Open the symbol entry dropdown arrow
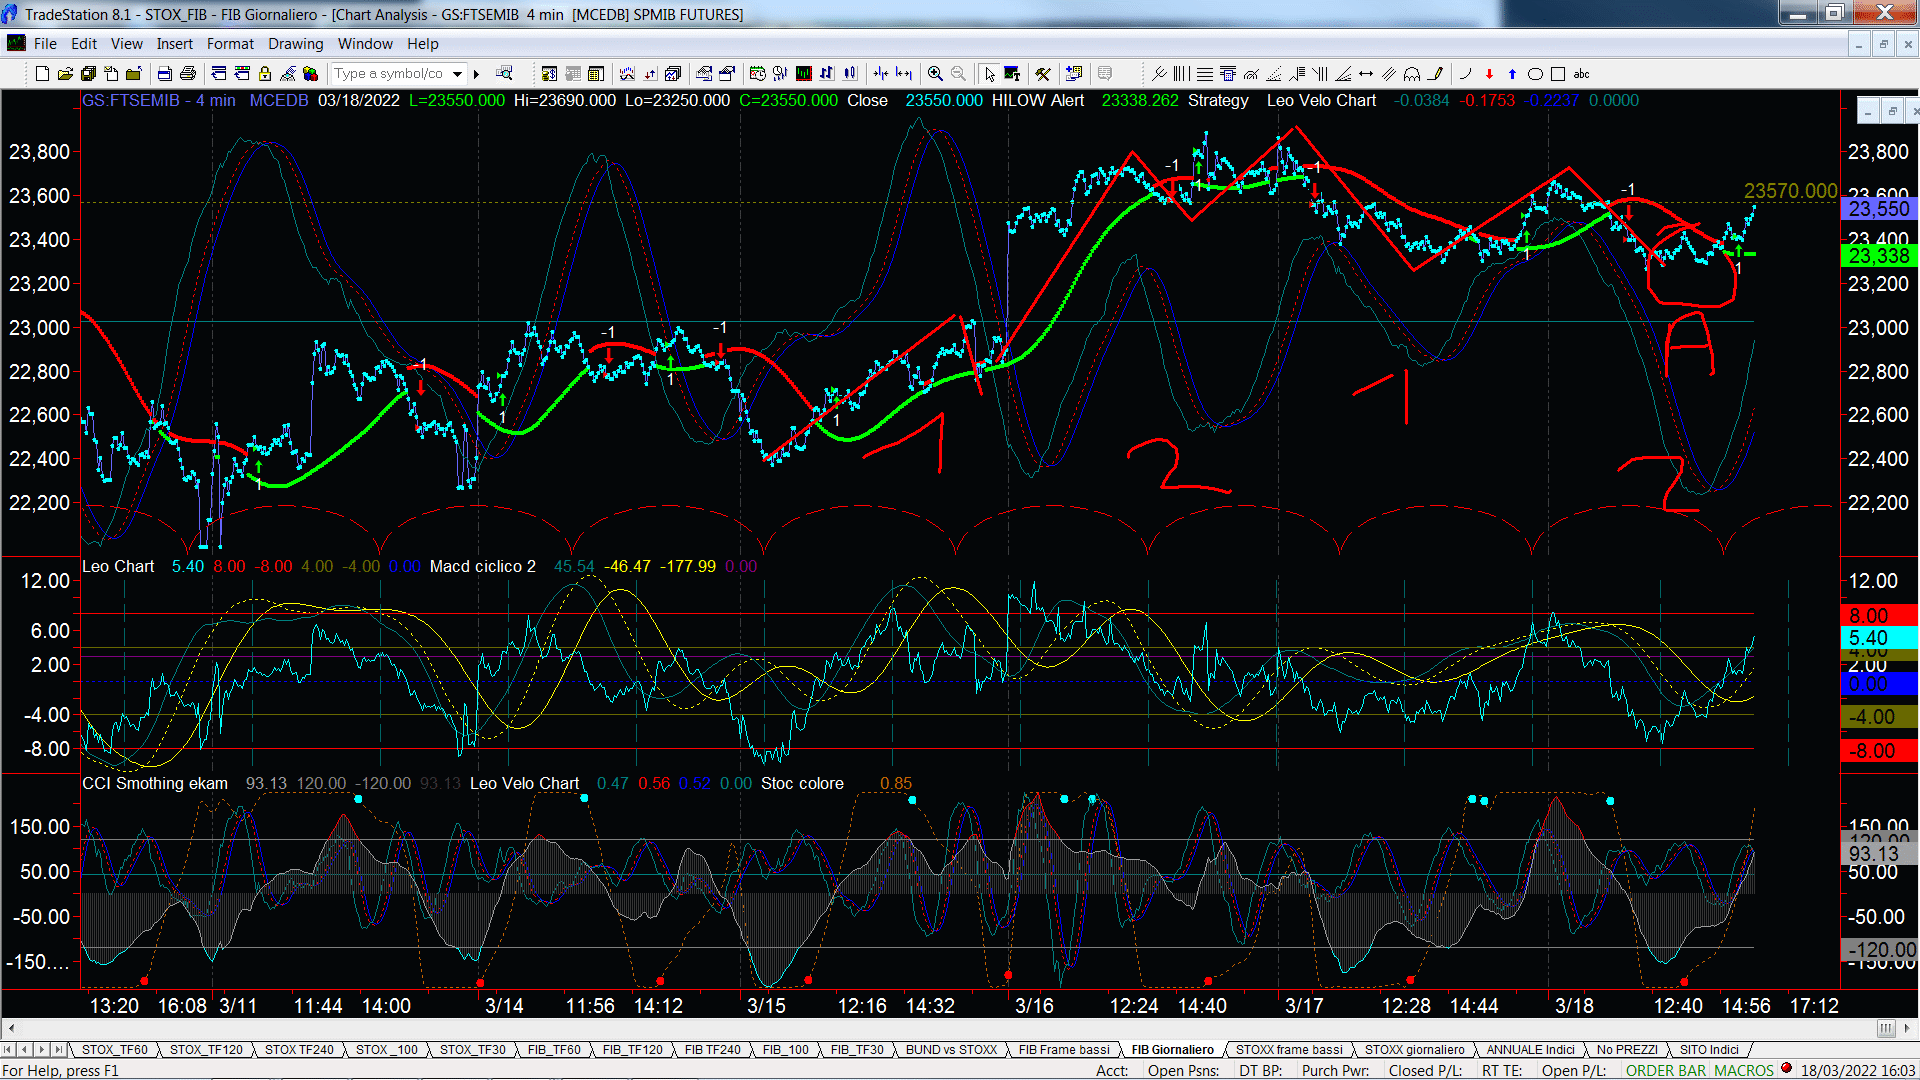 coord(457,74)
